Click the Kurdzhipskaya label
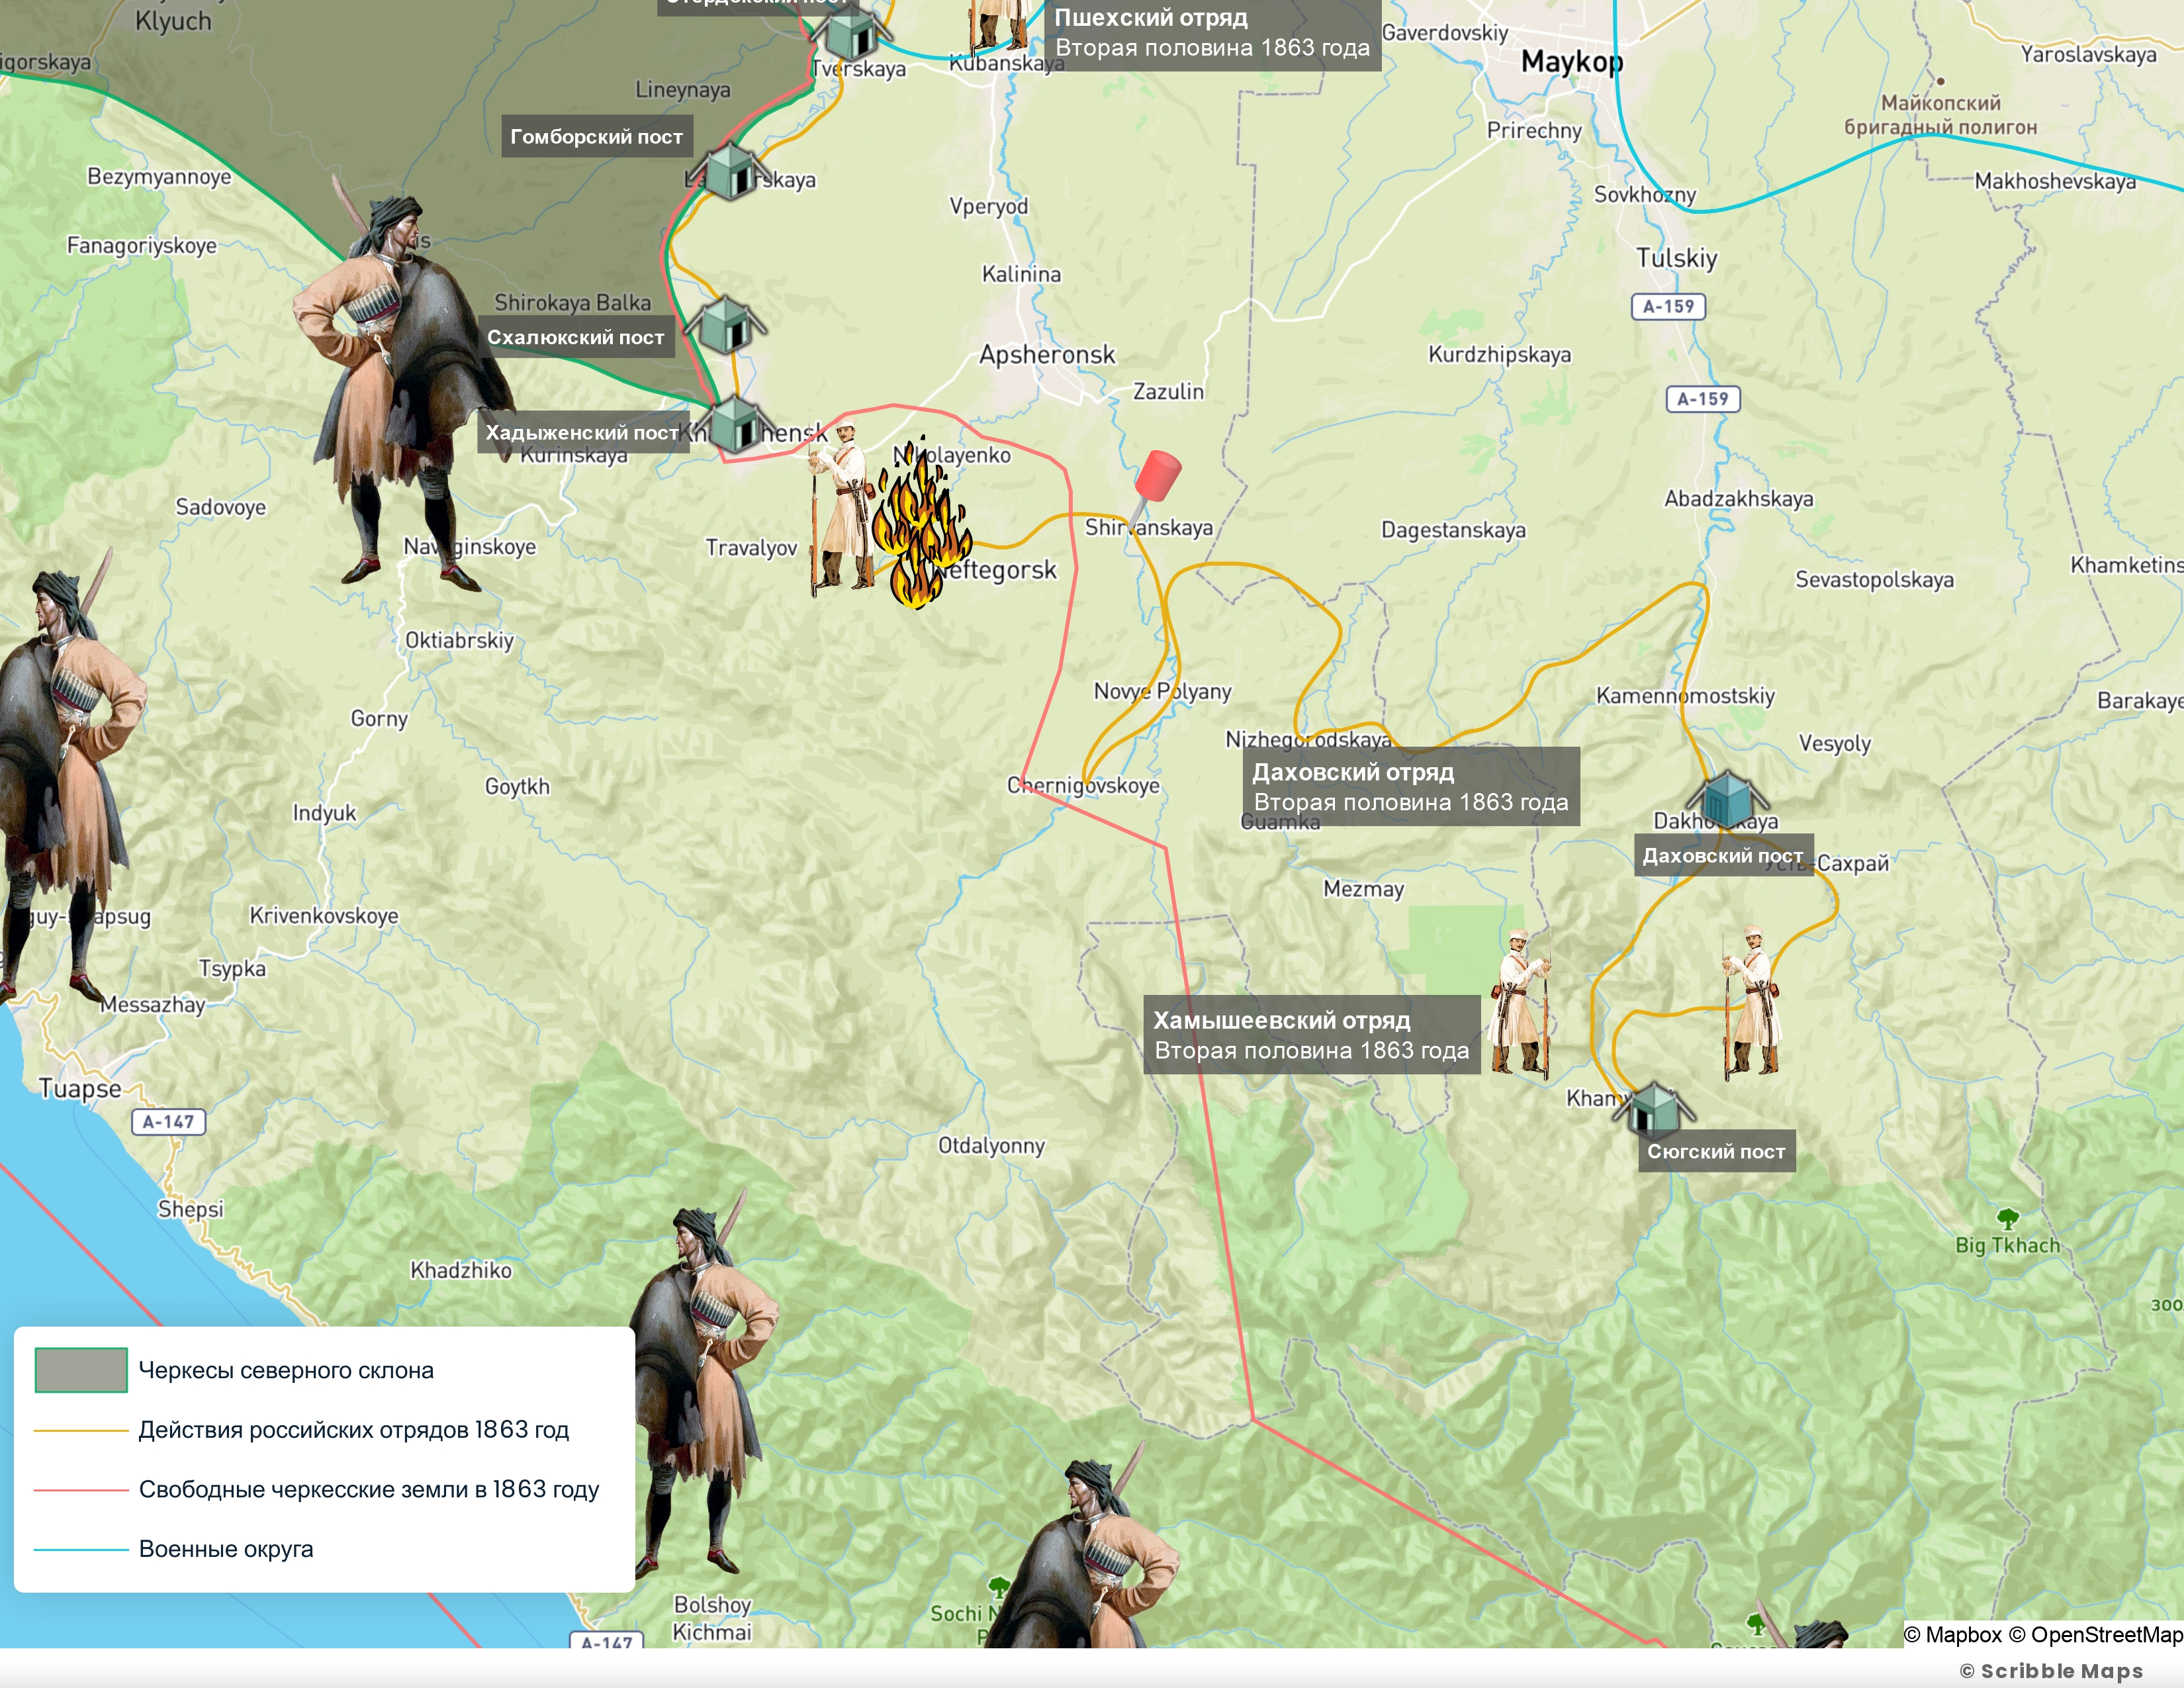2184x1688 pixels. coord(1499,354)
